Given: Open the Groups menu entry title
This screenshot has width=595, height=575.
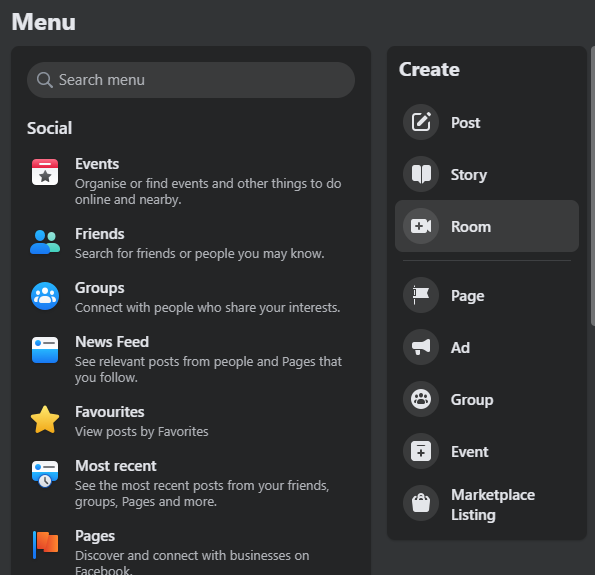Looking at the screenshot, I should pos(100,288).
